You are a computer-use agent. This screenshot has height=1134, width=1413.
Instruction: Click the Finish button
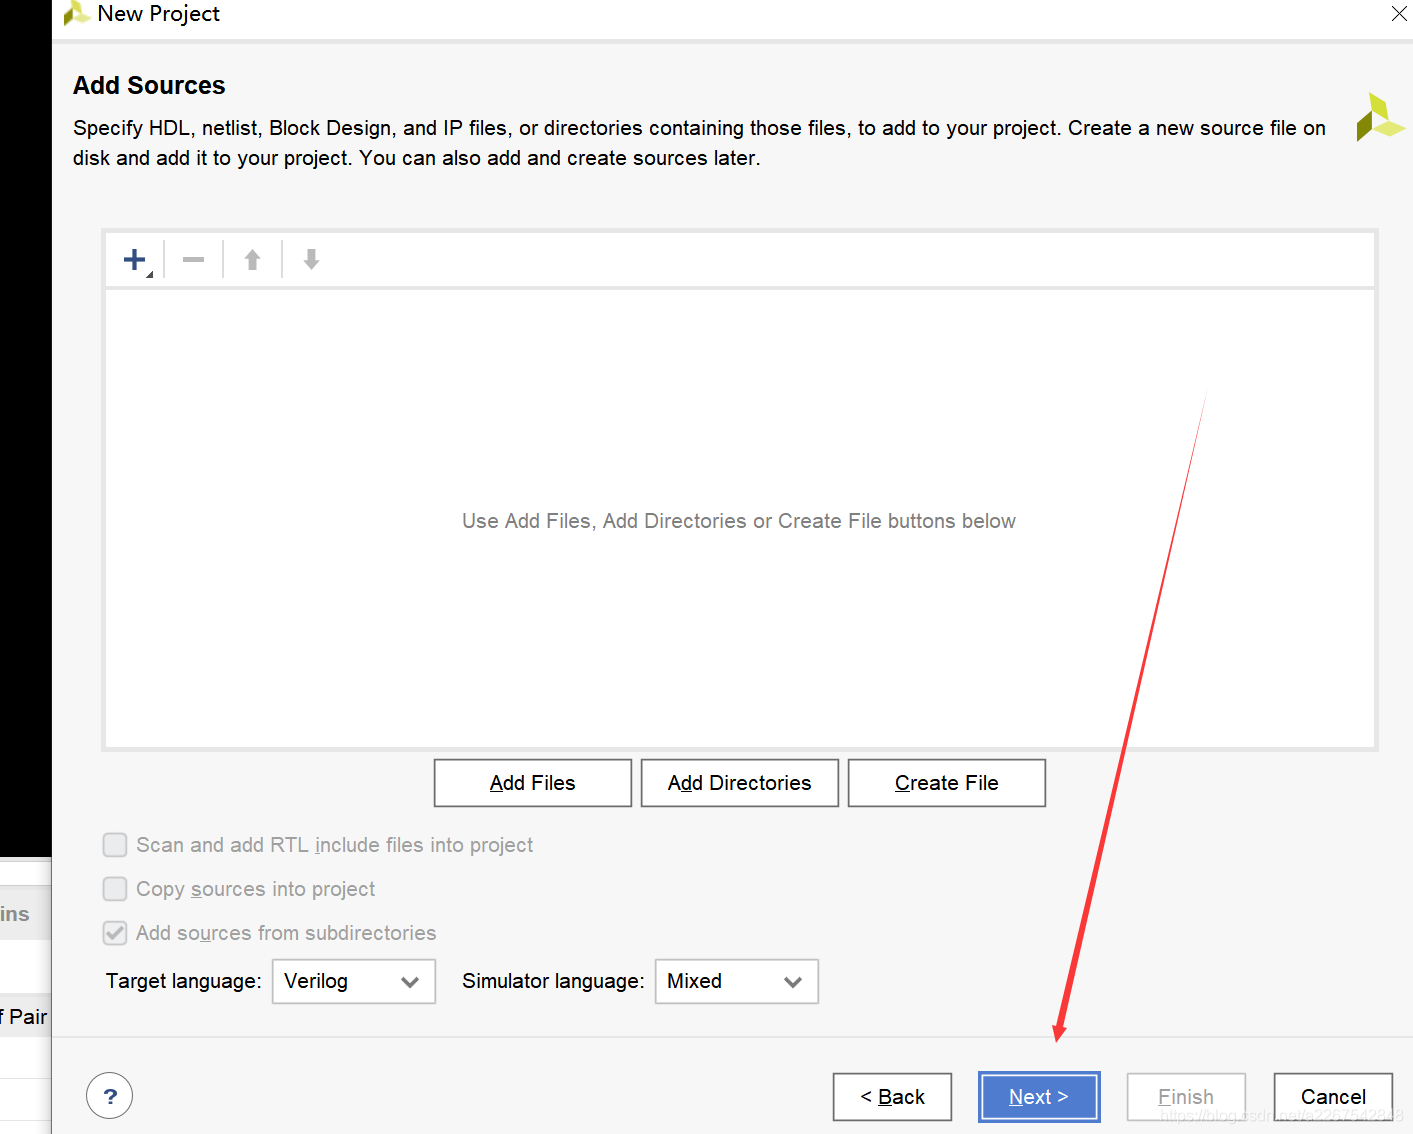pyautogui.click(x=1186, y=1097)
